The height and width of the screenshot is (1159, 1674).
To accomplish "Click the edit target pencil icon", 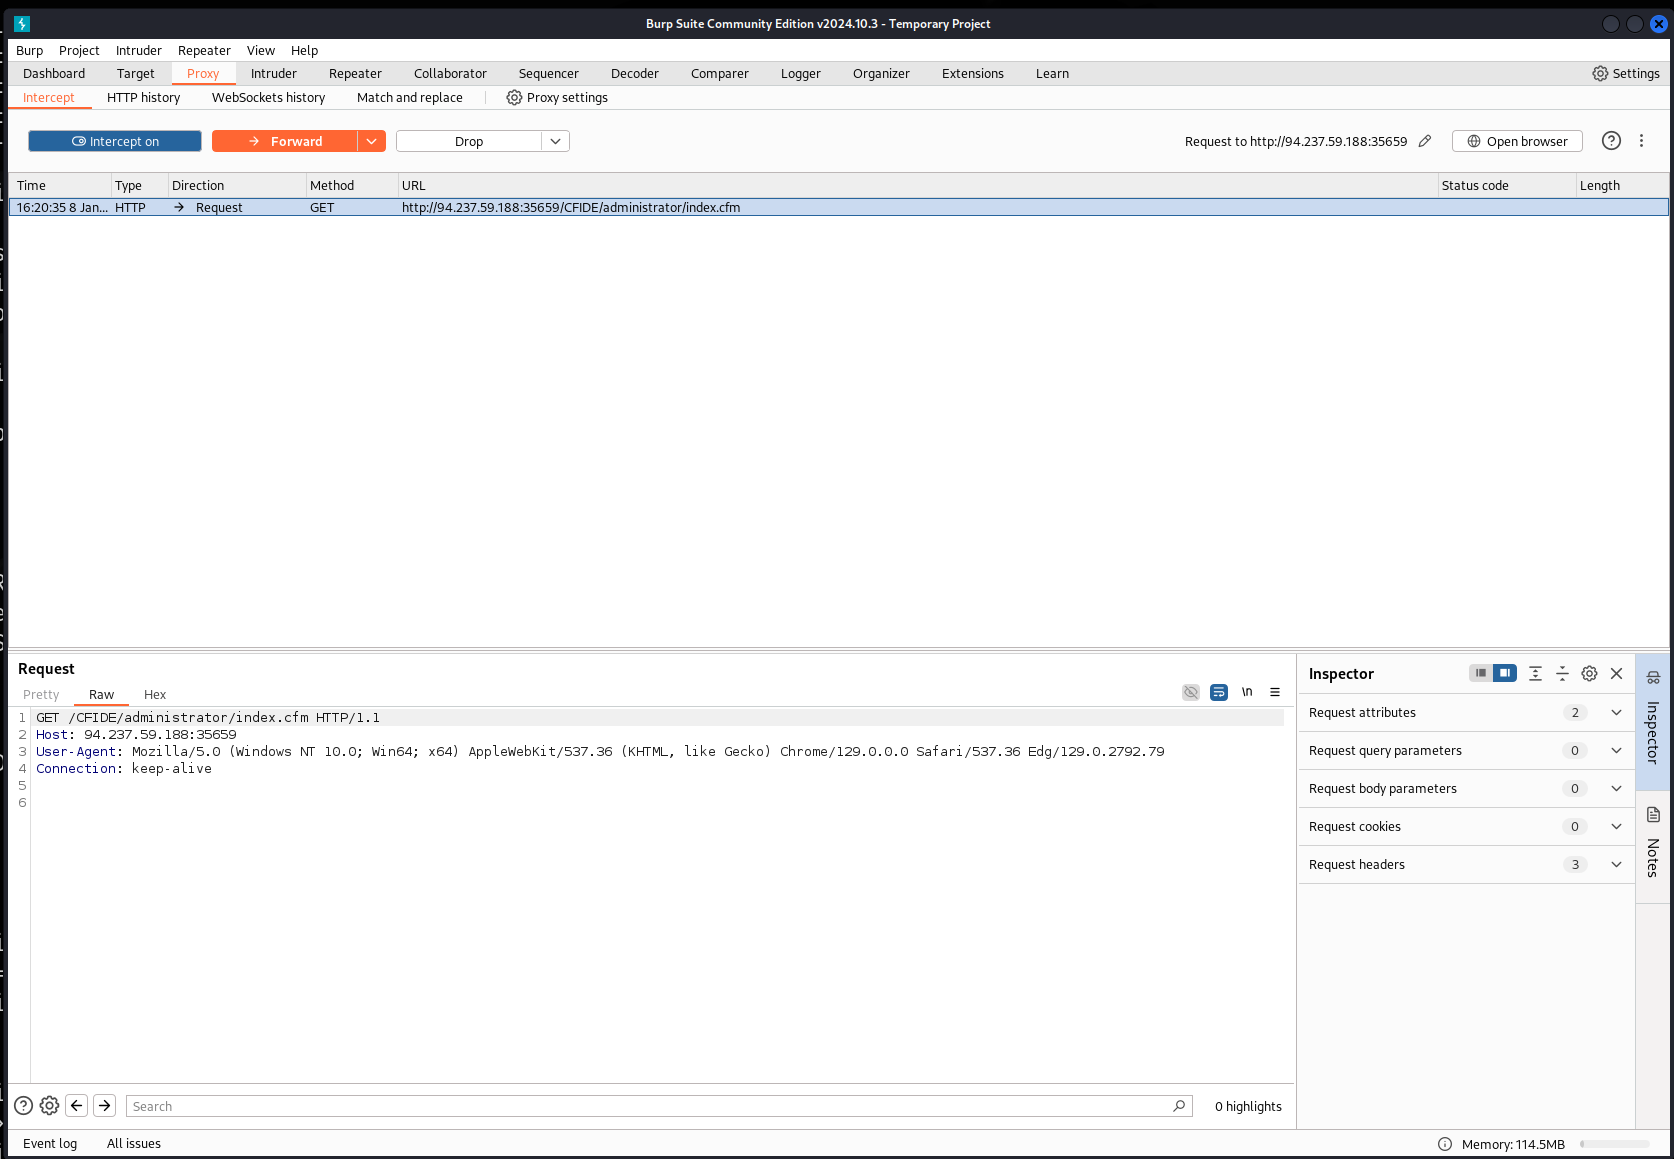I will click(x=1425, y=141).
